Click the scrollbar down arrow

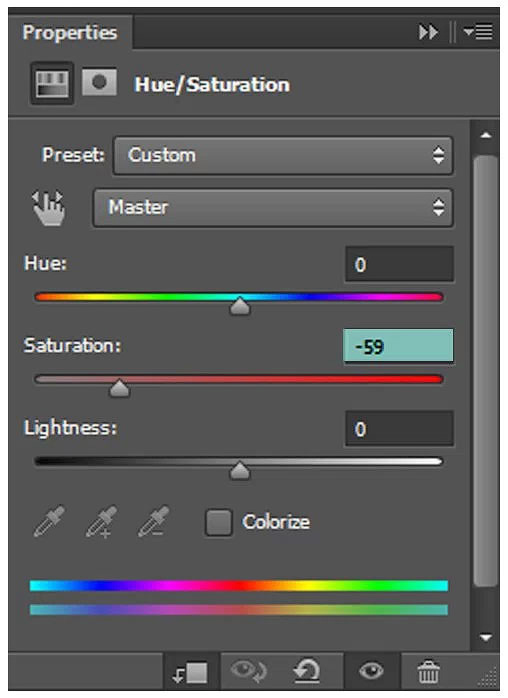pos(486,637)
